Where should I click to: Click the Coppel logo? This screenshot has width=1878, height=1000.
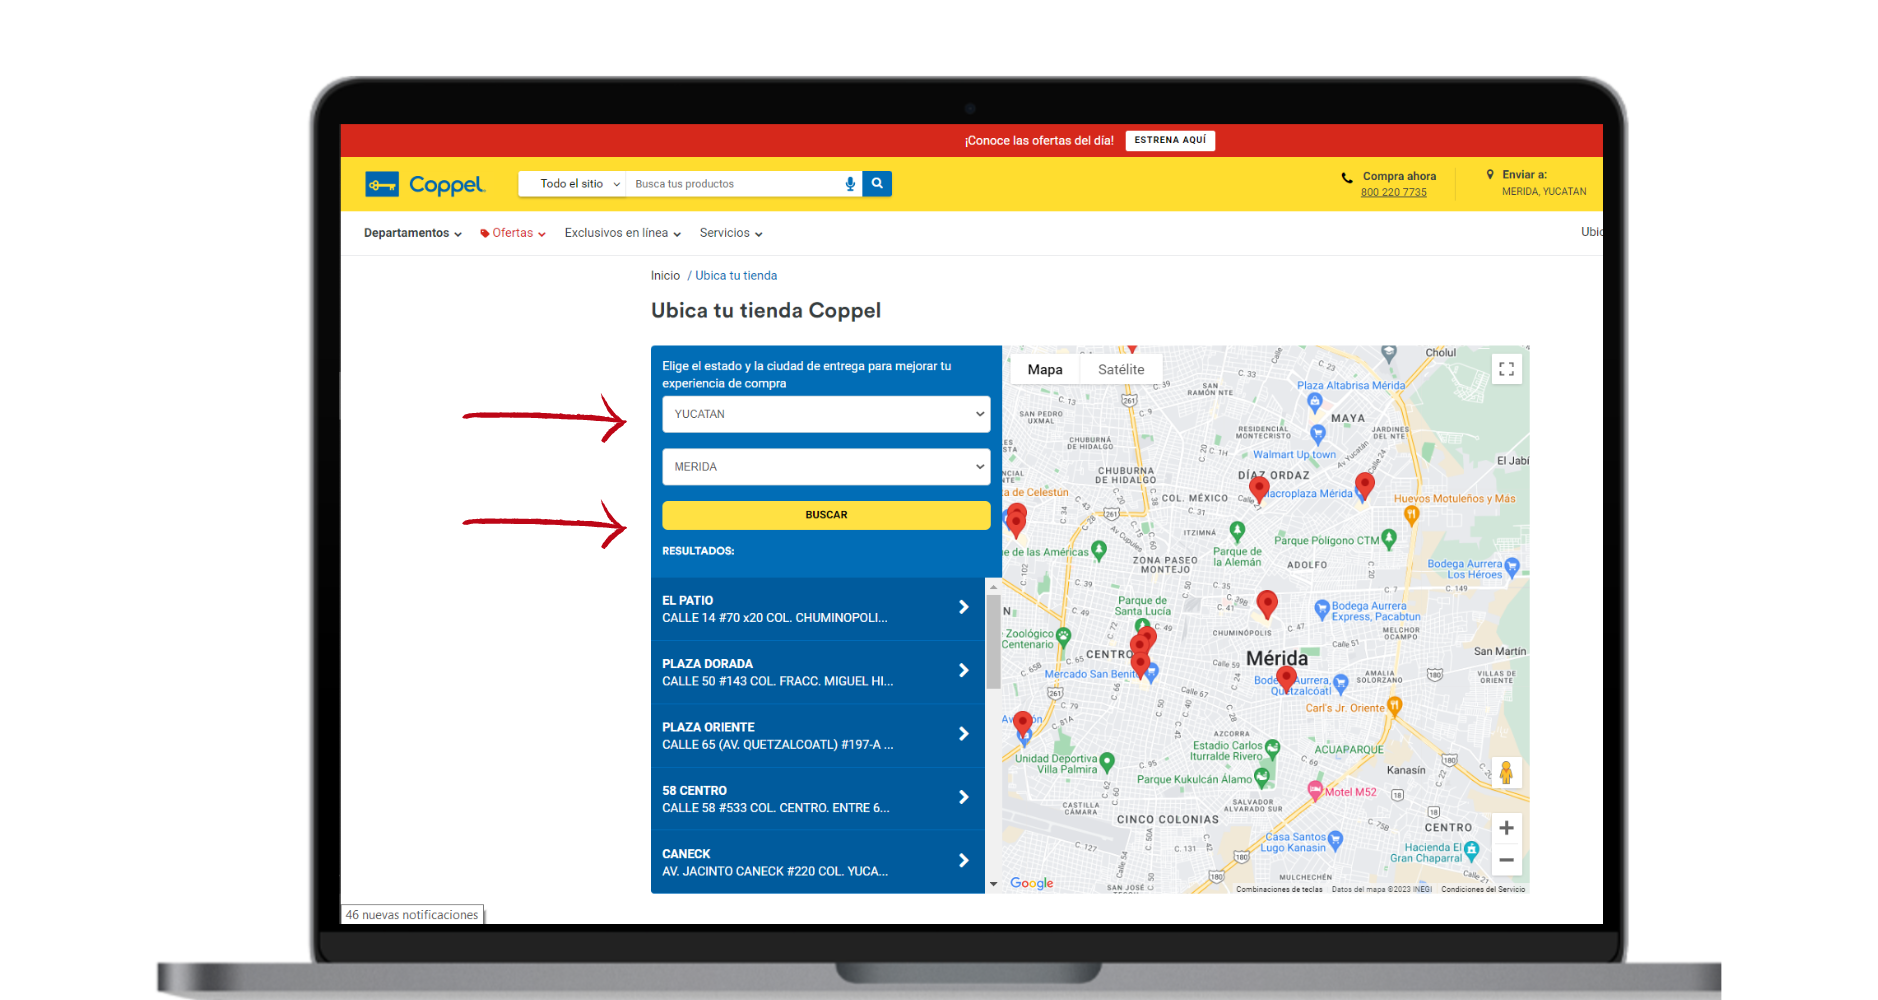tap(425, 183)
